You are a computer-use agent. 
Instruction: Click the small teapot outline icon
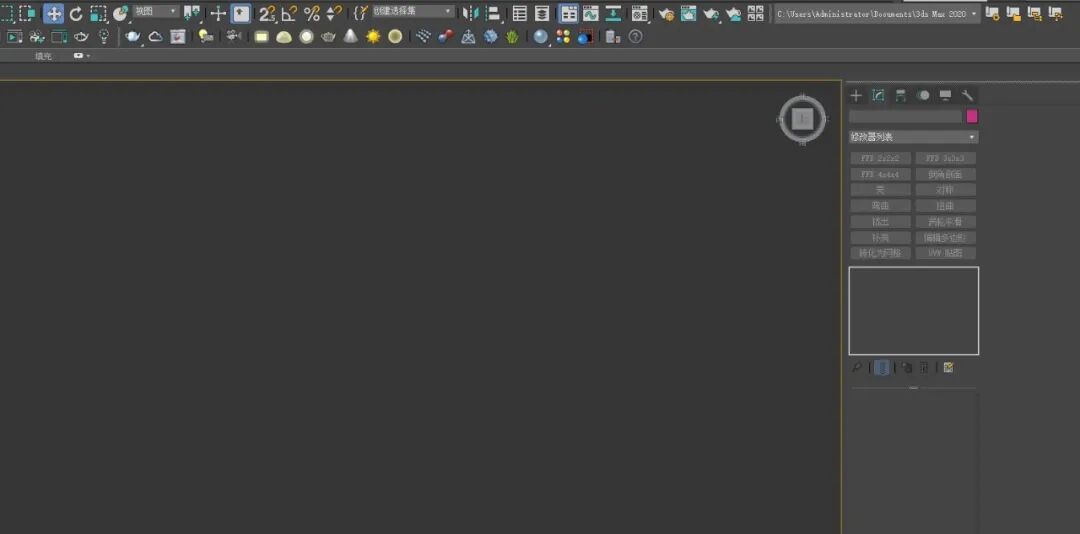tap(81, 37)
